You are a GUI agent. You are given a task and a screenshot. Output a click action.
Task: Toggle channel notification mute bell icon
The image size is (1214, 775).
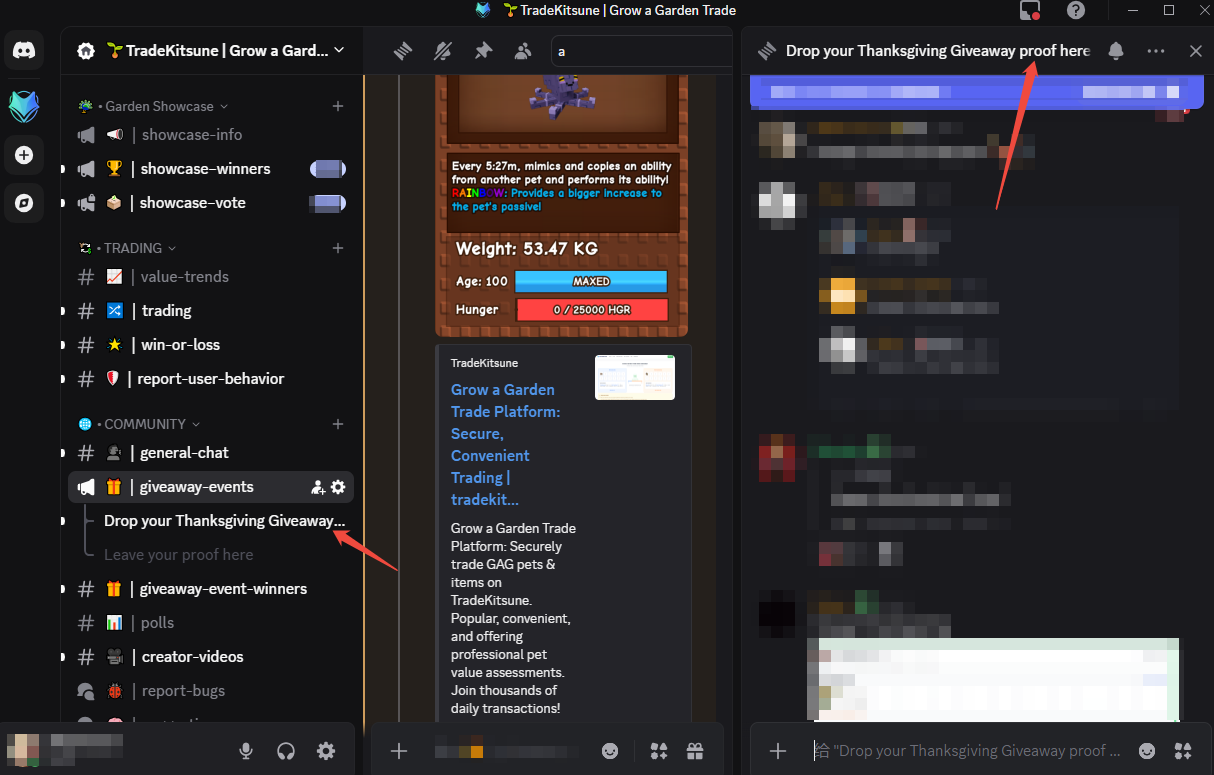[443, 51]
